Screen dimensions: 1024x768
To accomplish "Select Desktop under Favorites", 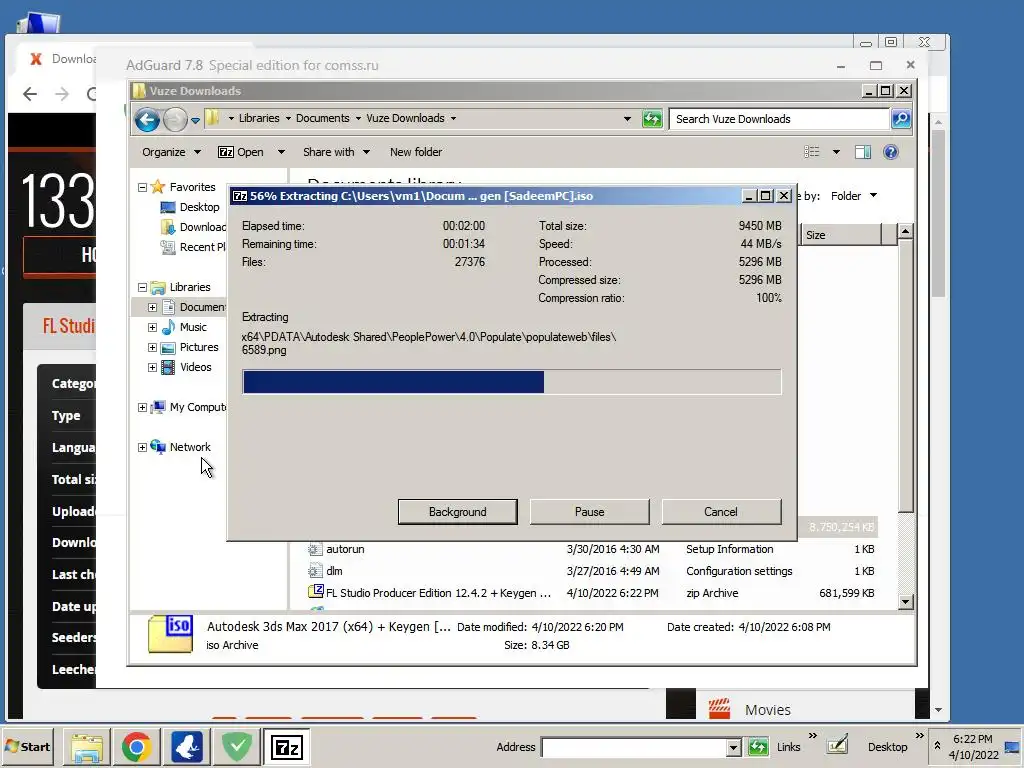I will coord(199,207).
